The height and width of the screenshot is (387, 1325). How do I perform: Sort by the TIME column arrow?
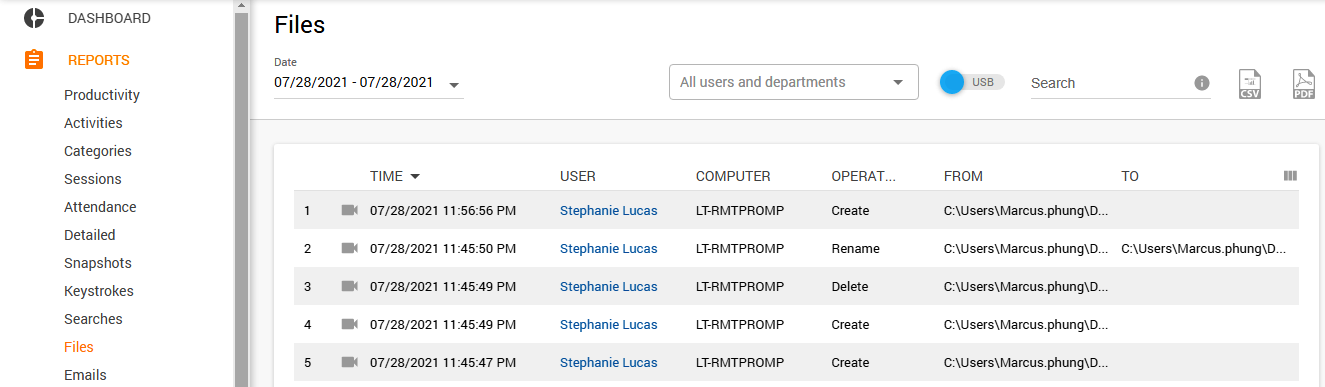click(415, 176)
